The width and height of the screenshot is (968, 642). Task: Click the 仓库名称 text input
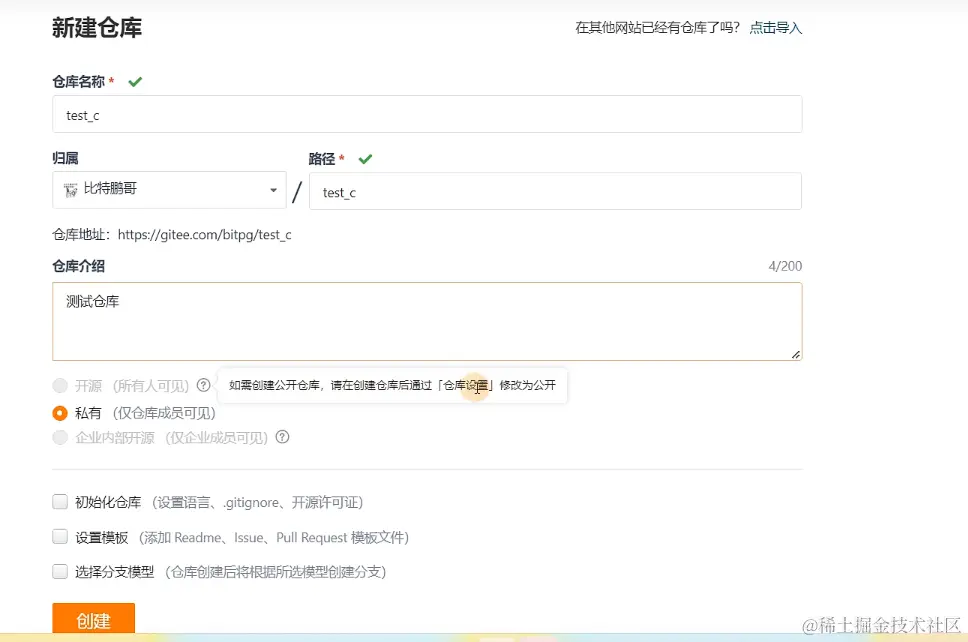tap(427, 114)
